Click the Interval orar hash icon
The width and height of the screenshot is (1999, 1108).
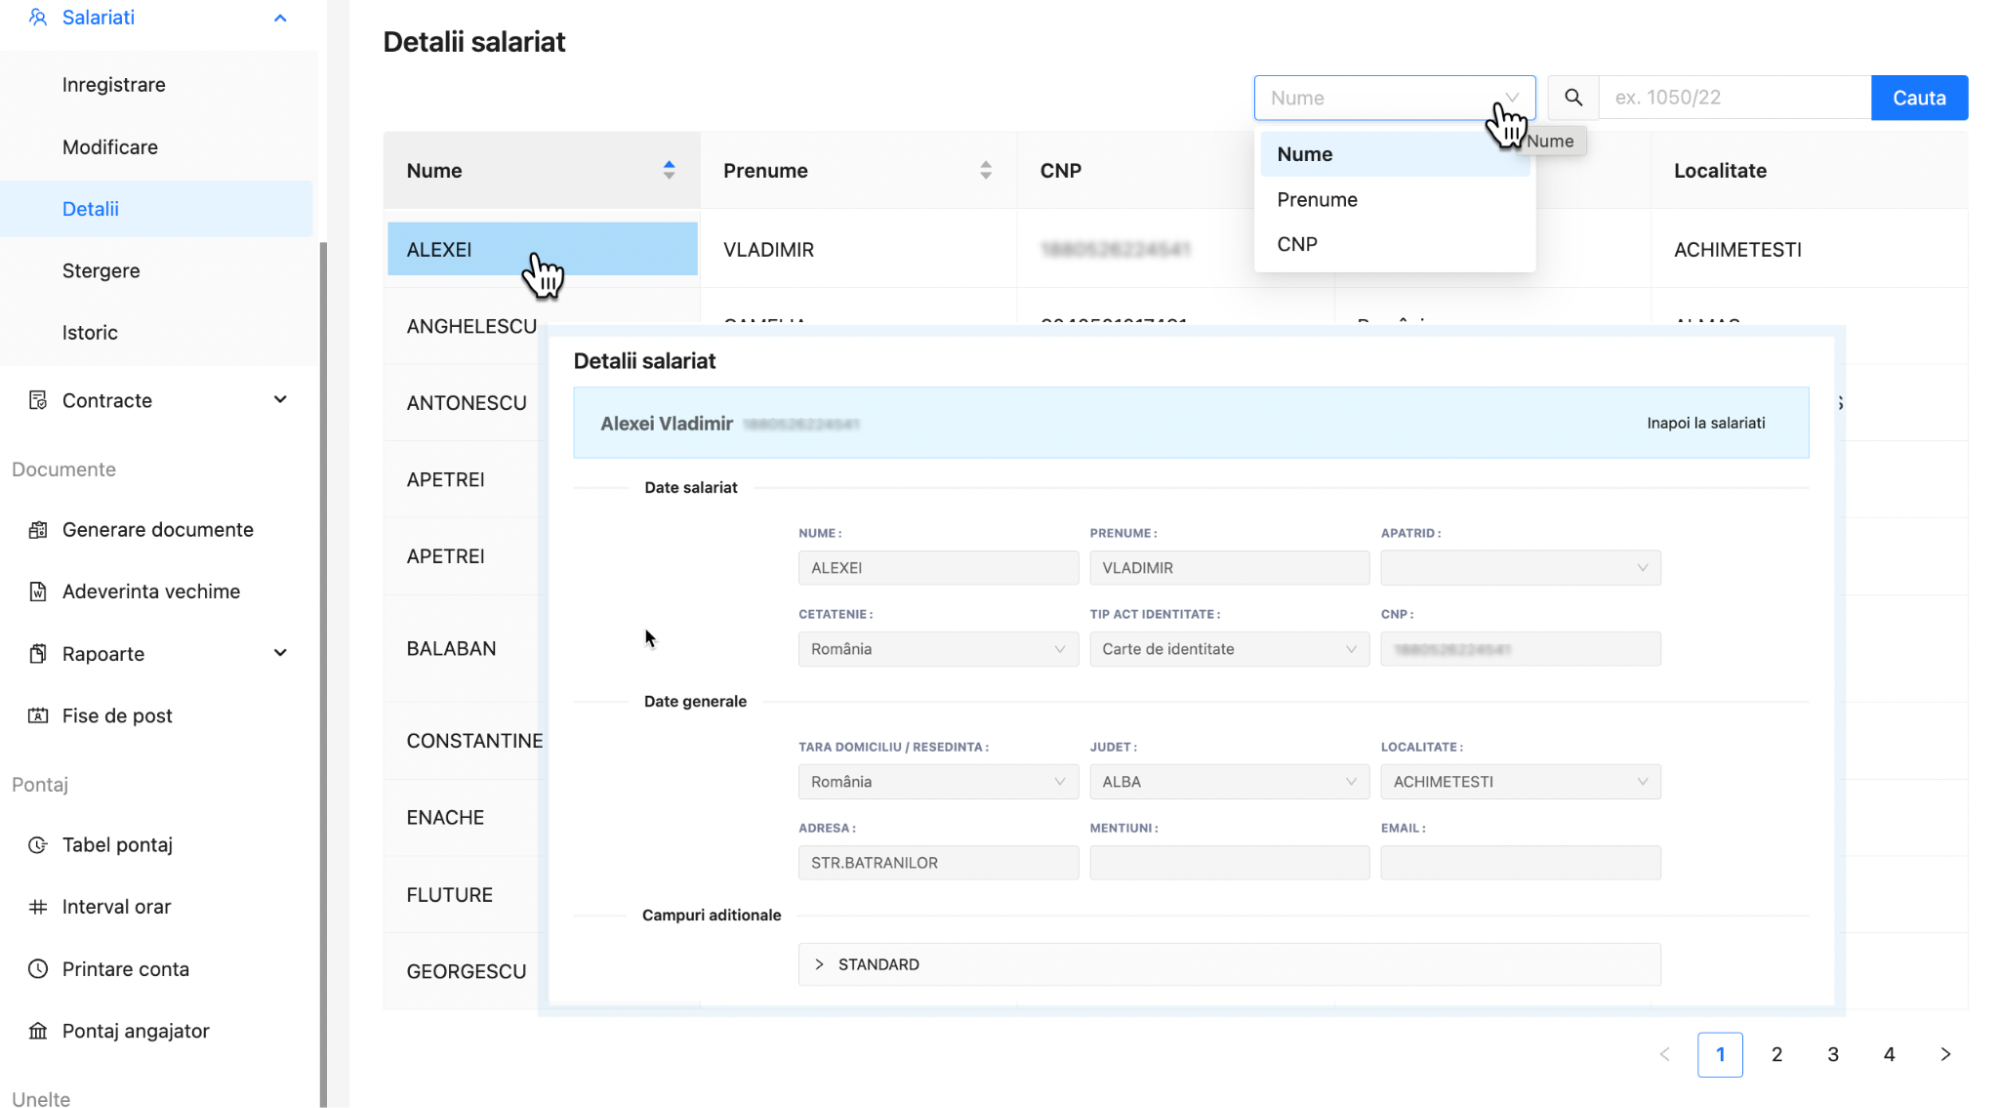tap(38, 907)
